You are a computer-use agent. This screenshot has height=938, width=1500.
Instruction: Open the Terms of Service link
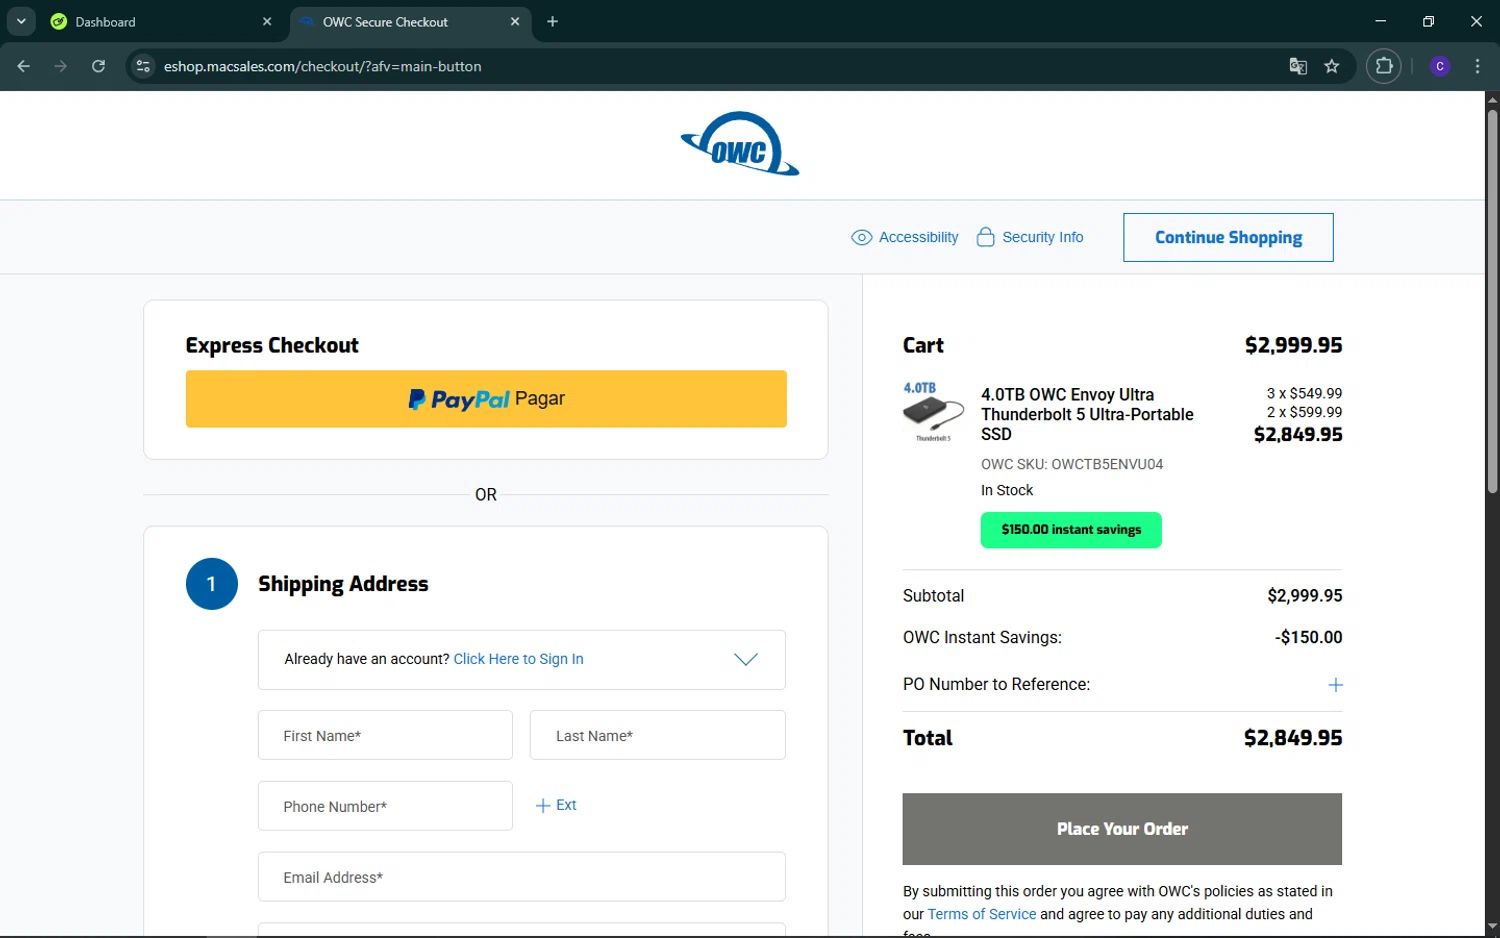pos(982,914)
